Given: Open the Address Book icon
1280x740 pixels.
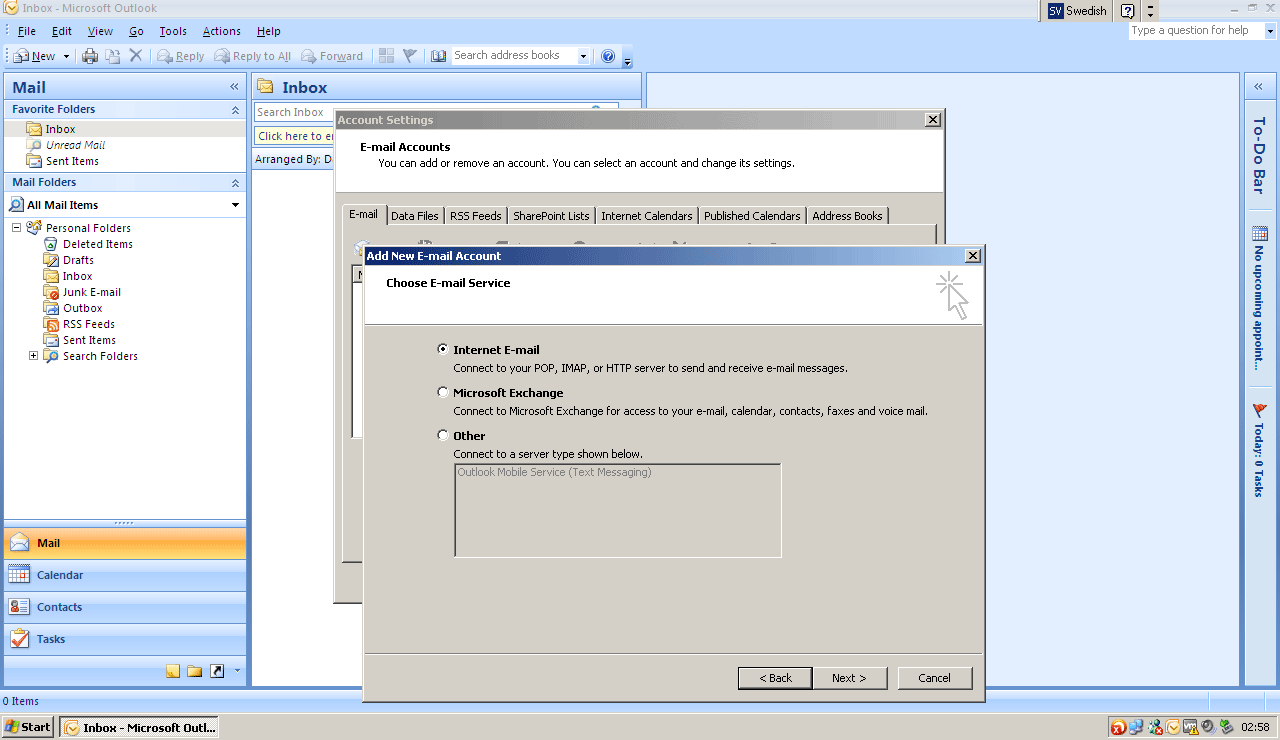Looking at the screenshot, I should click(x=438, y=56).
